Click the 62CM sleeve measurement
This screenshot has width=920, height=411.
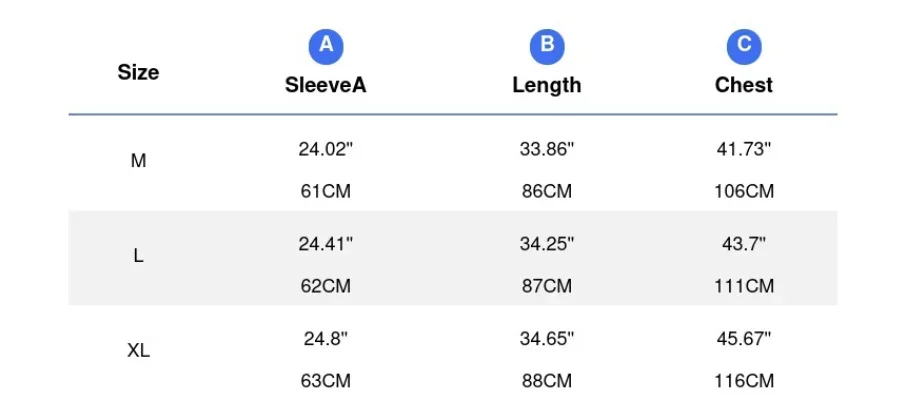[326, 286]
